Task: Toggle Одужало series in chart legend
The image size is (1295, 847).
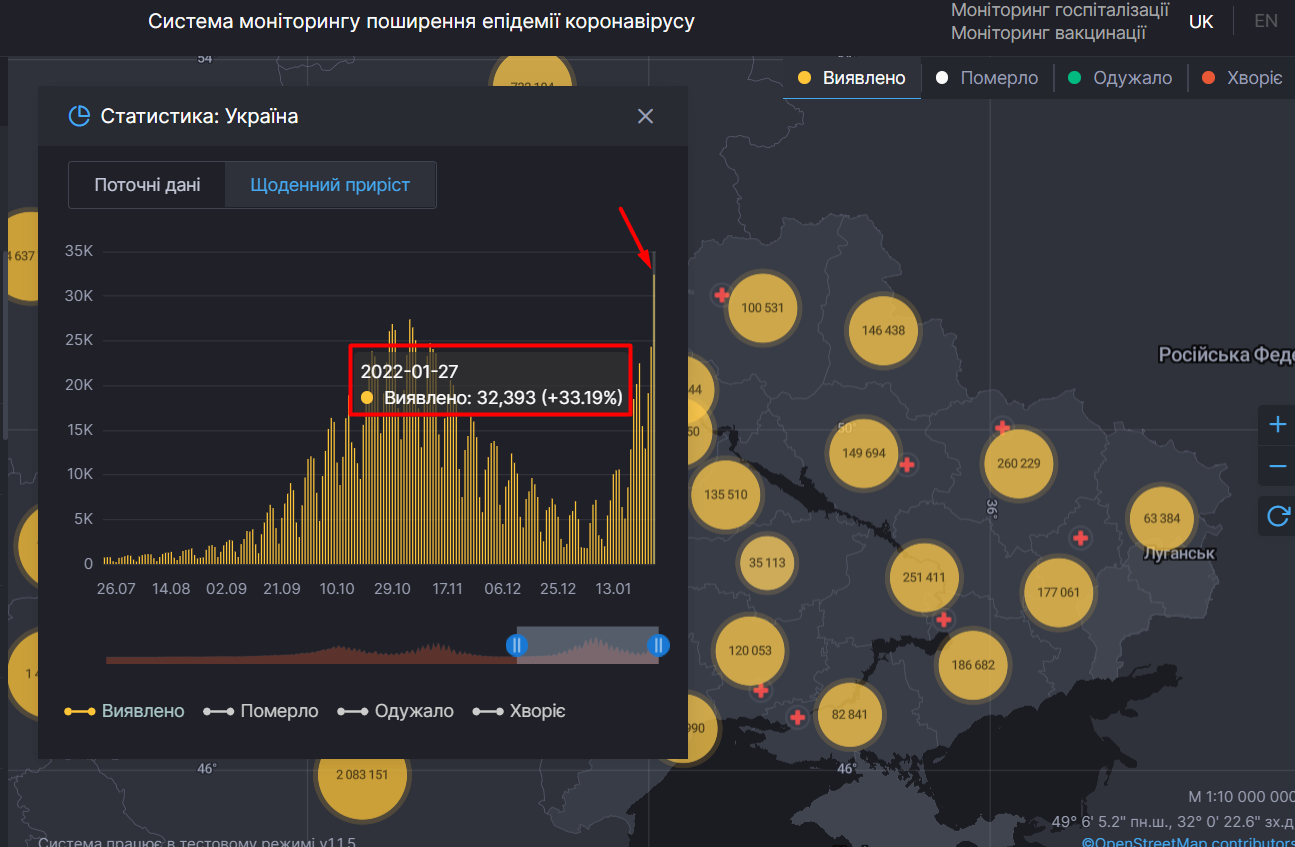Action: point(395,711)
